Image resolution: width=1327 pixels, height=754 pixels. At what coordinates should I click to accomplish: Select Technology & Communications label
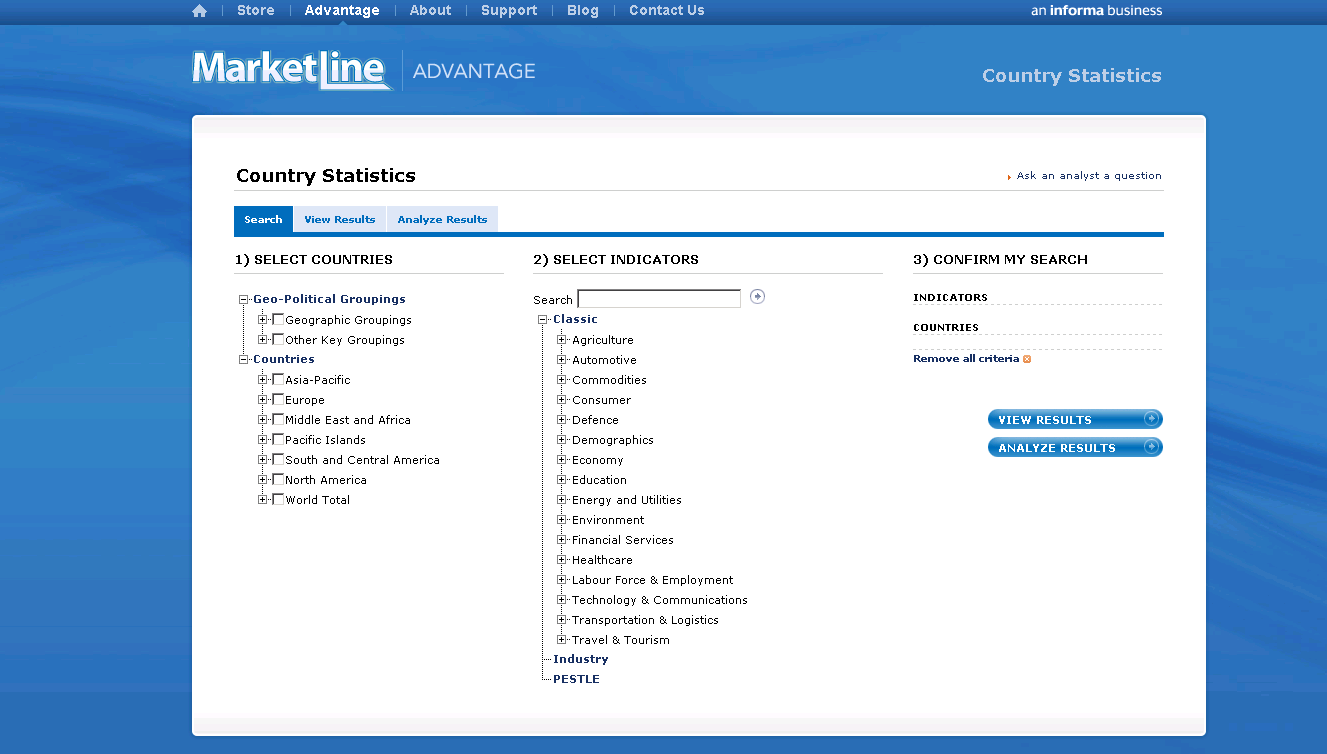660,600
